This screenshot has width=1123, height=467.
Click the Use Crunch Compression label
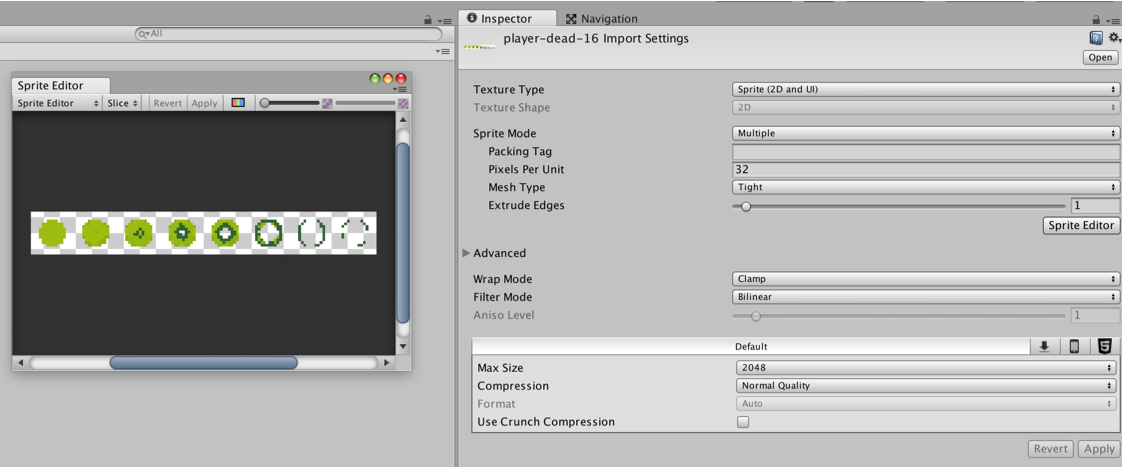pos(546,422)
